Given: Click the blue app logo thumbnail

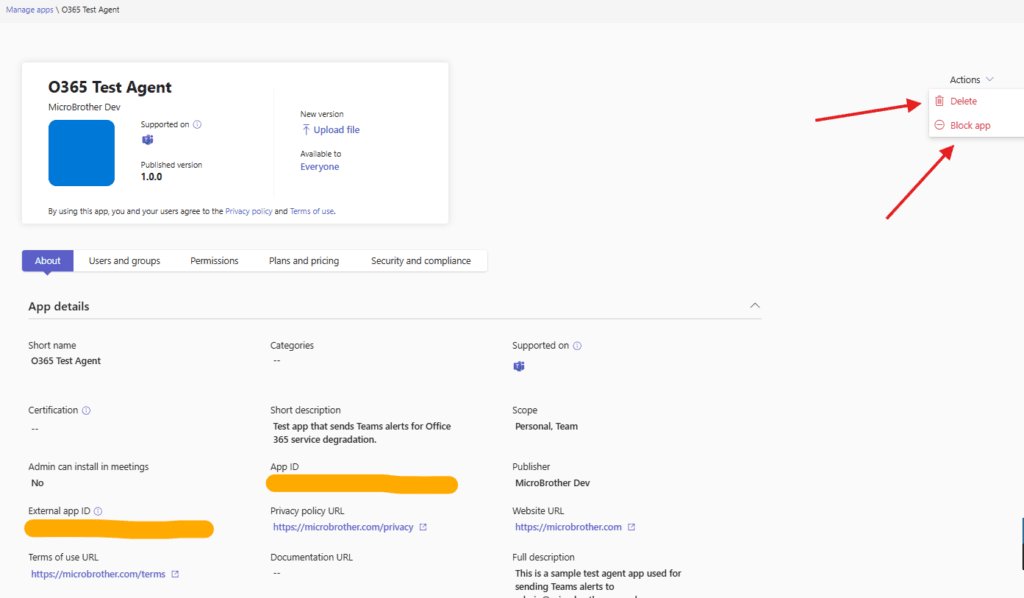Looking at the screenshot, I should [81, 153].
